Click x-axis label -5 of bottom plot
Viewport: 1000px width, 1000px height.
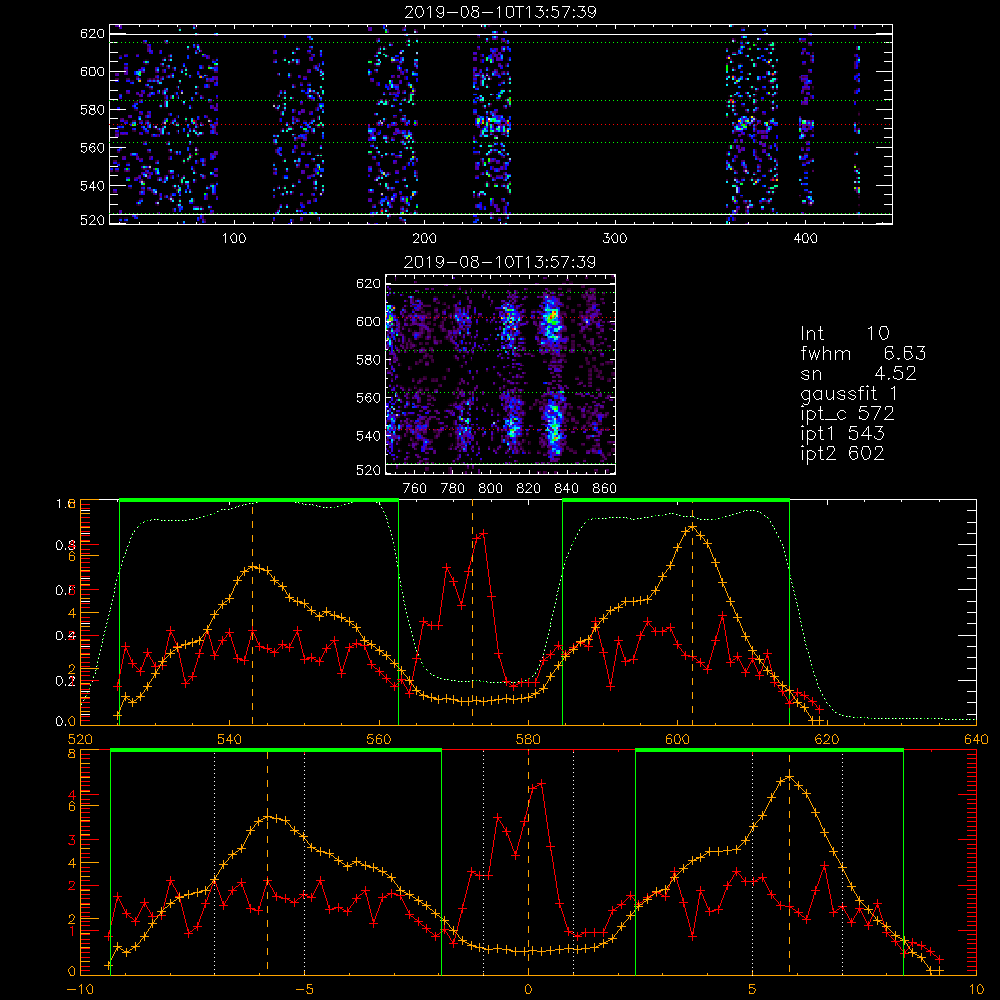[x=304, y=990]
